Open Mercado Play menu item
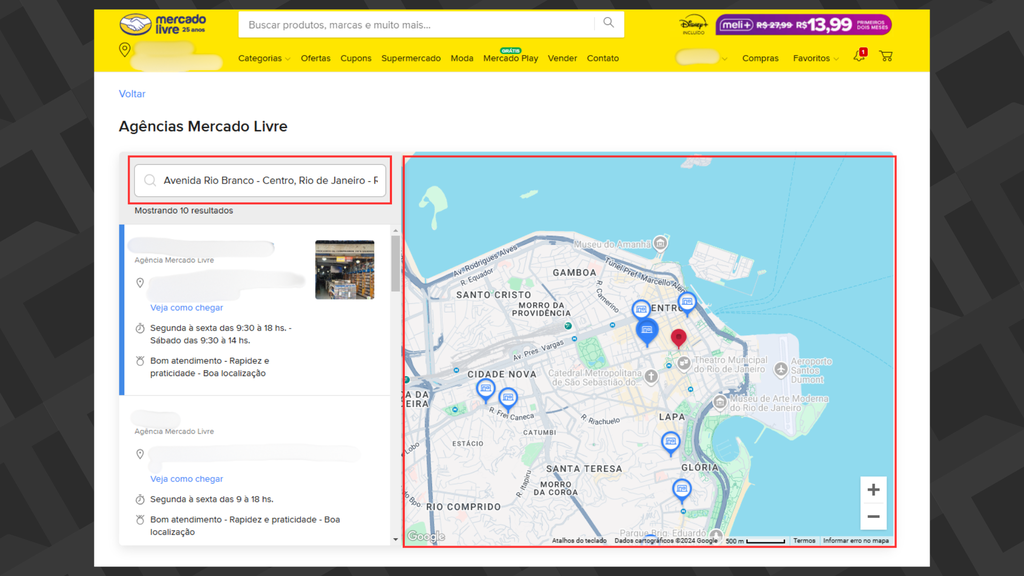 coord(511,58)
